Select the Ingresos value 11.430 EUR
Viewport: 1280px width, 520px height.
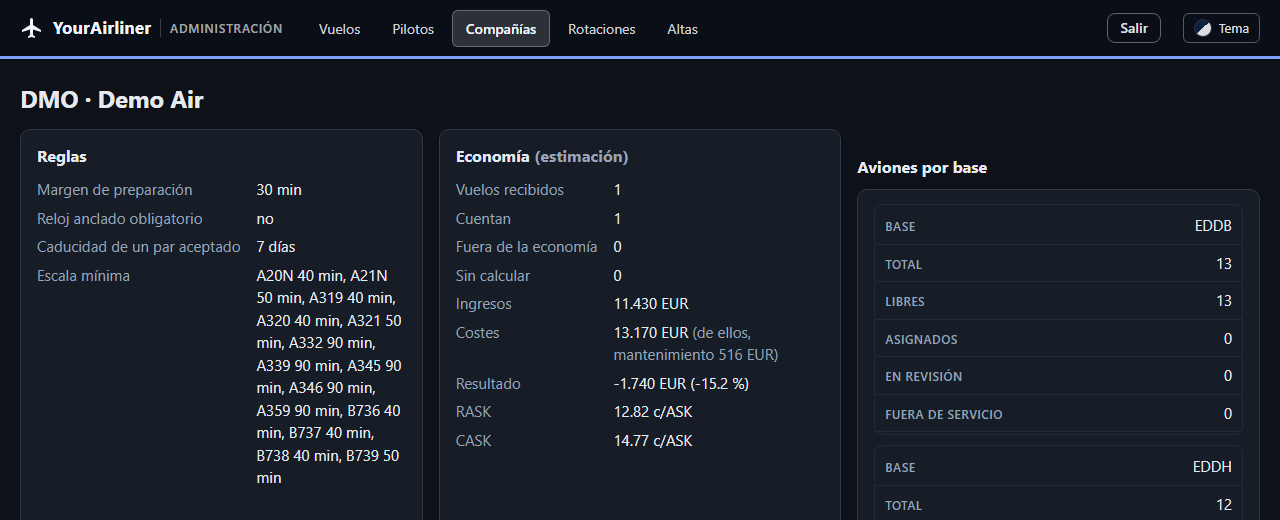tap(651, 304)
